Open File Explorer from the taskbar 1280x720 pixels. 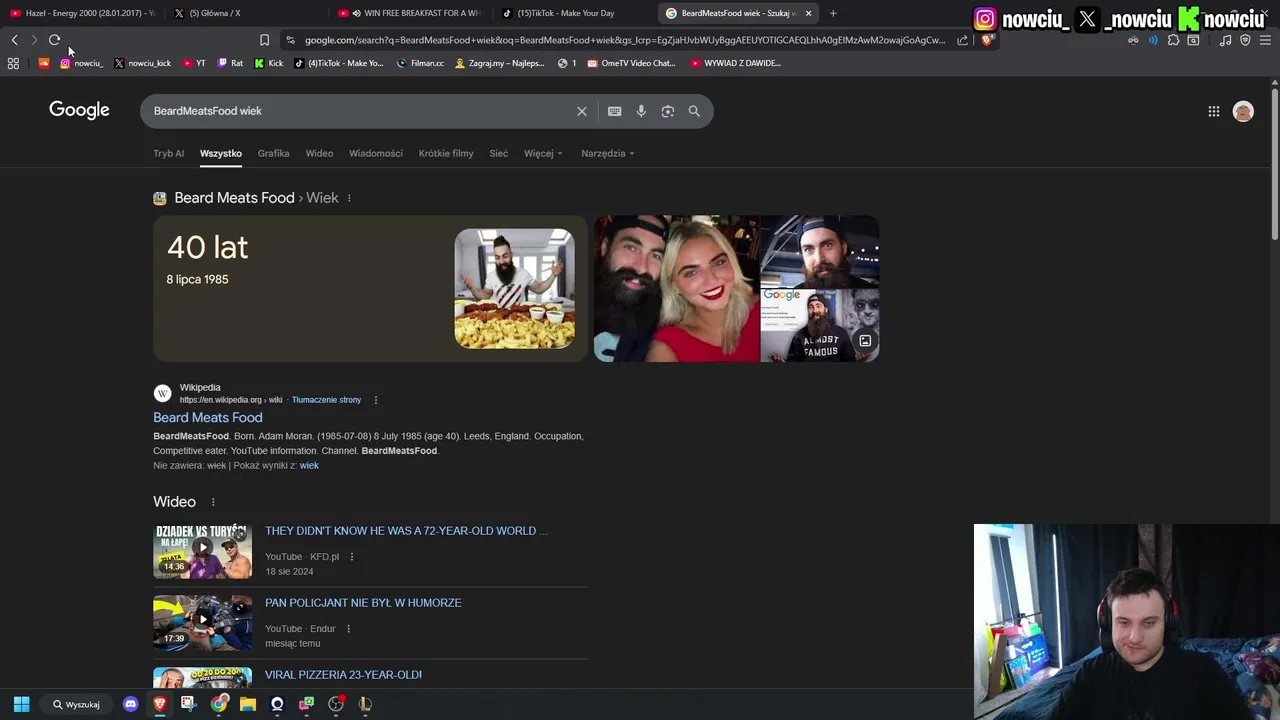(x=247, y=704)
